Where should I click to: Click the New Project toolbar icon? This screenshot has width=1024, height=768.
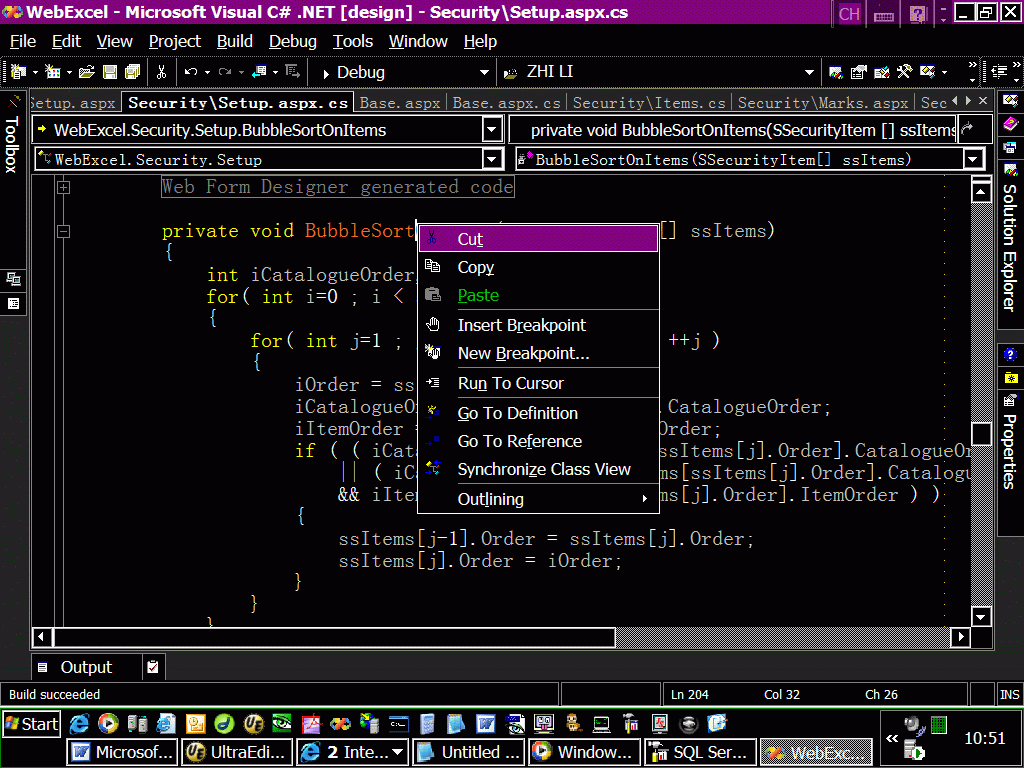(x=19, y=72)
